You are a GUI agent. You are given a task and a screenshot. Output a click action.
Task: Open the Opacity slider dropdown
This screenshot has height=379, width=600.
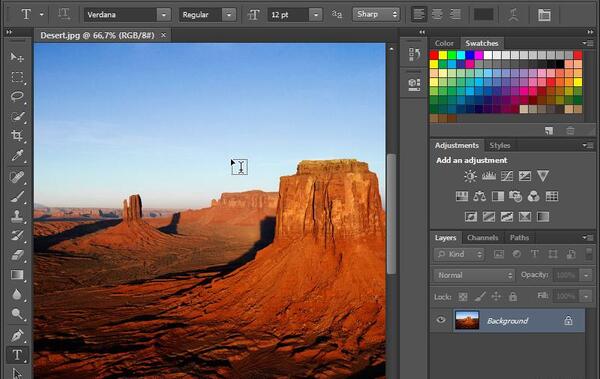click(x=586, y=275)
